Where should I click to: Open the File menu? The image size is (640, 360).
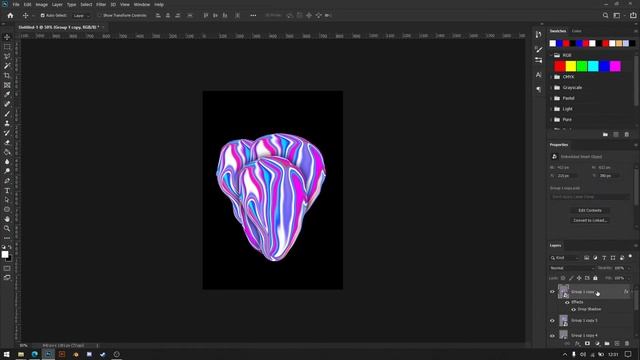point(16,4)
